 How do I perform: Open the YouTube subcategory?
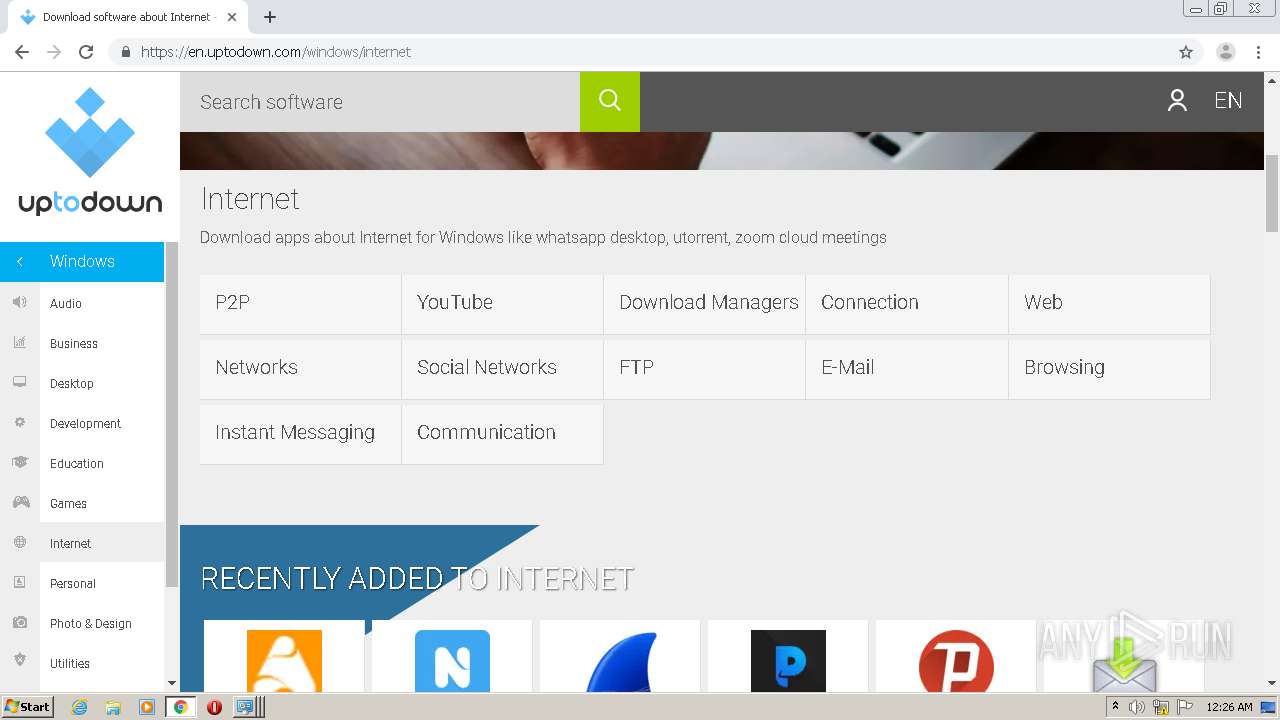point(502,303)
